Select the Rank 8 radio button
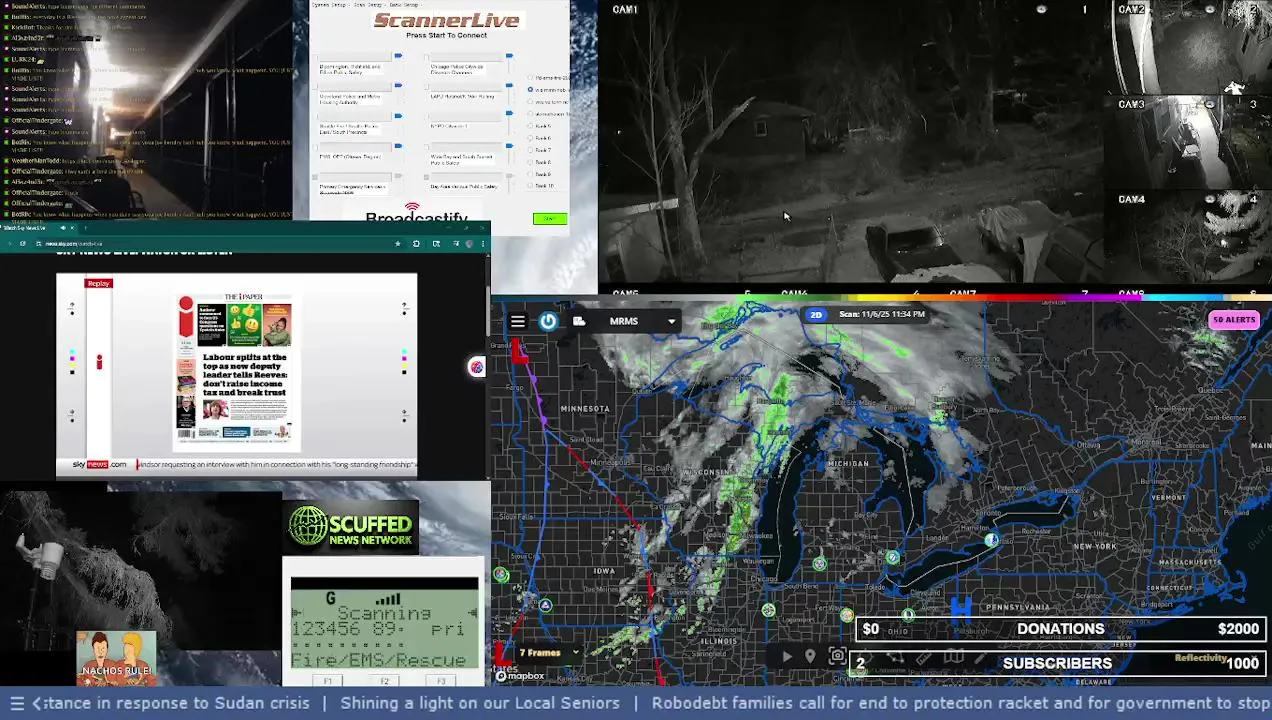 coord(530,162)
